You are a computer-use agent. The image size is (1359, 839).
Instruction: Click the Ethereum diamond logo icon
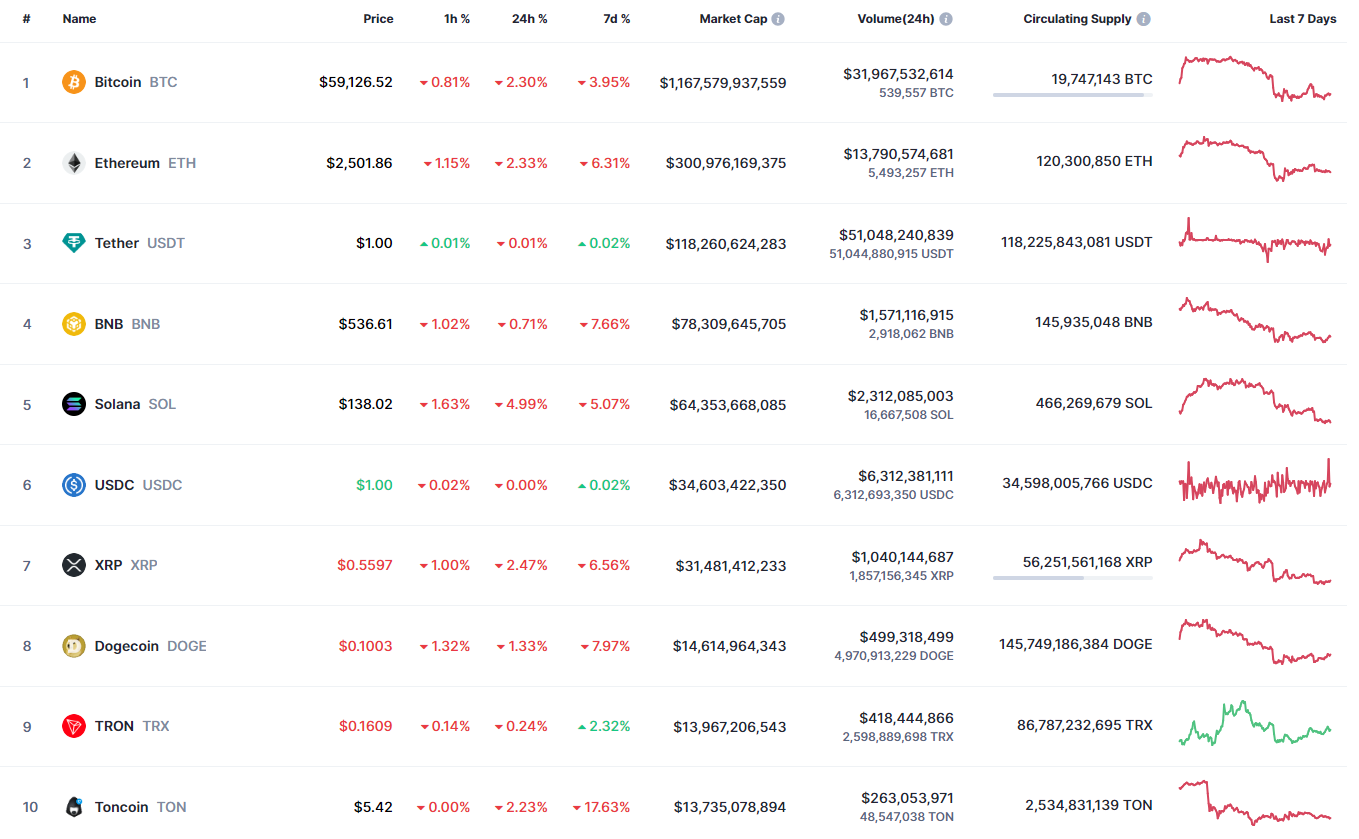point(74,163)
